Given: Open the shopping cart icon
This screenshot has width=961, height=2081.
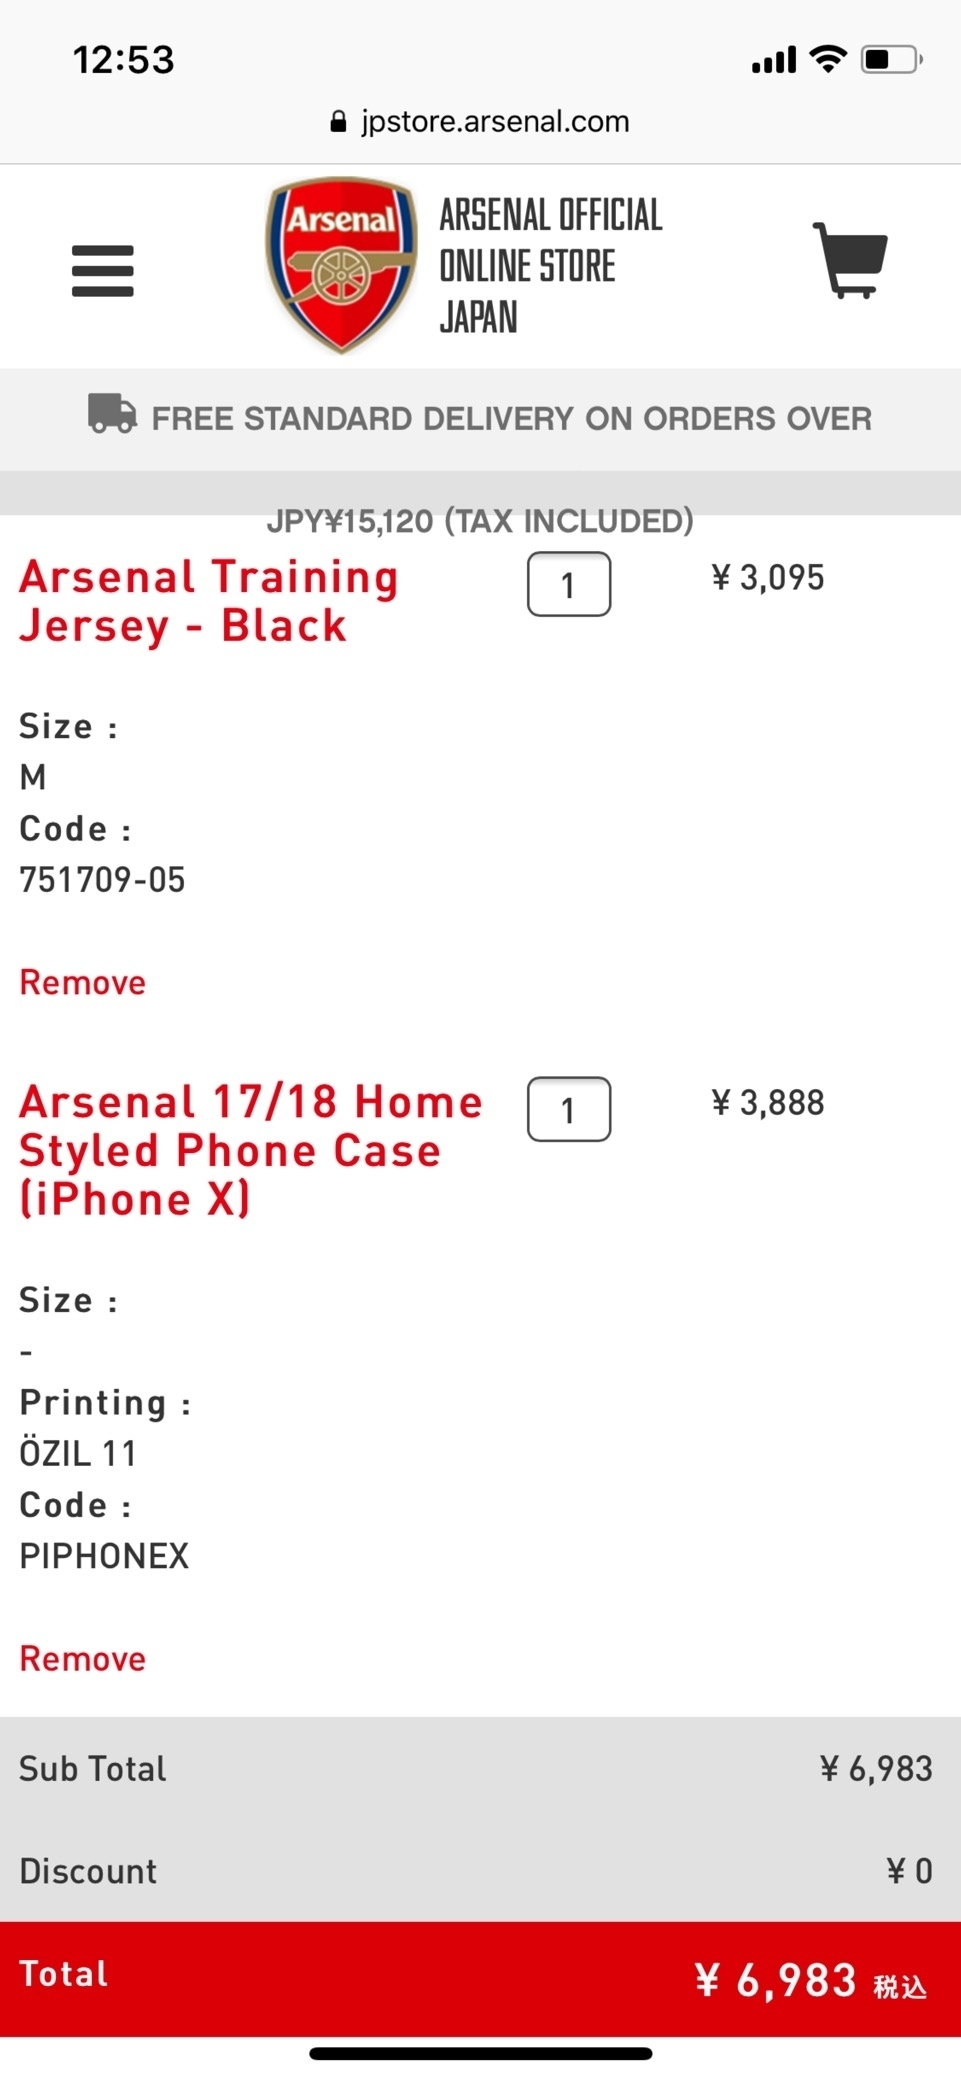Looking at the screenshot, I should [x=850, y=260].
